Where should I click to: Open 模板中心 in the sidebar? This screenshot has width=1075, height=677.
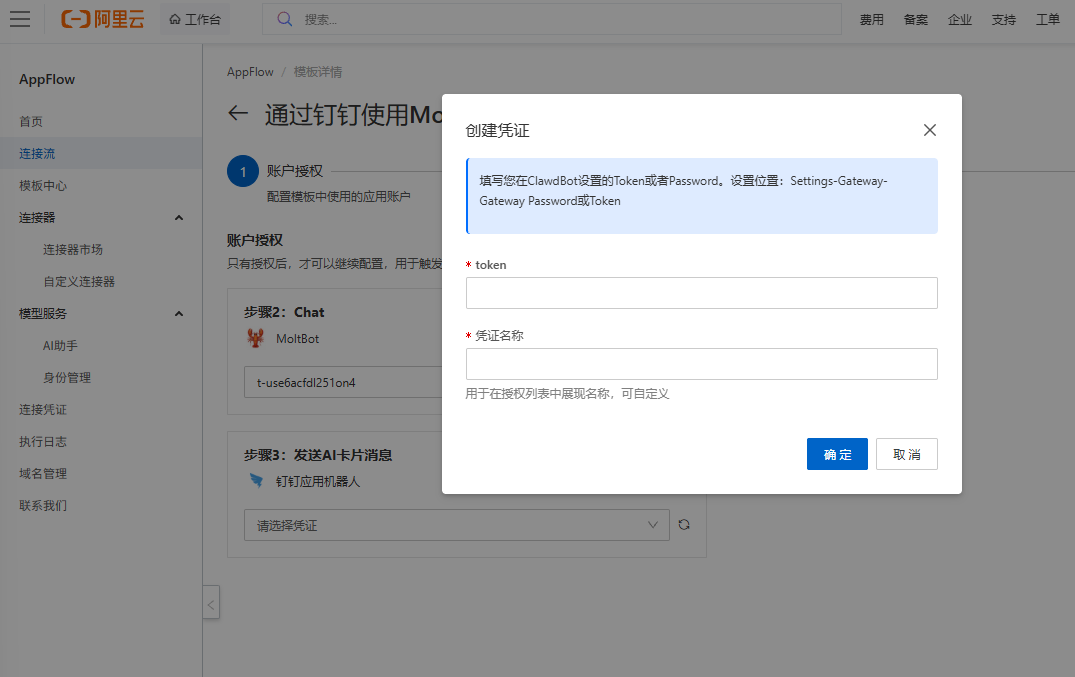point(43,186)
